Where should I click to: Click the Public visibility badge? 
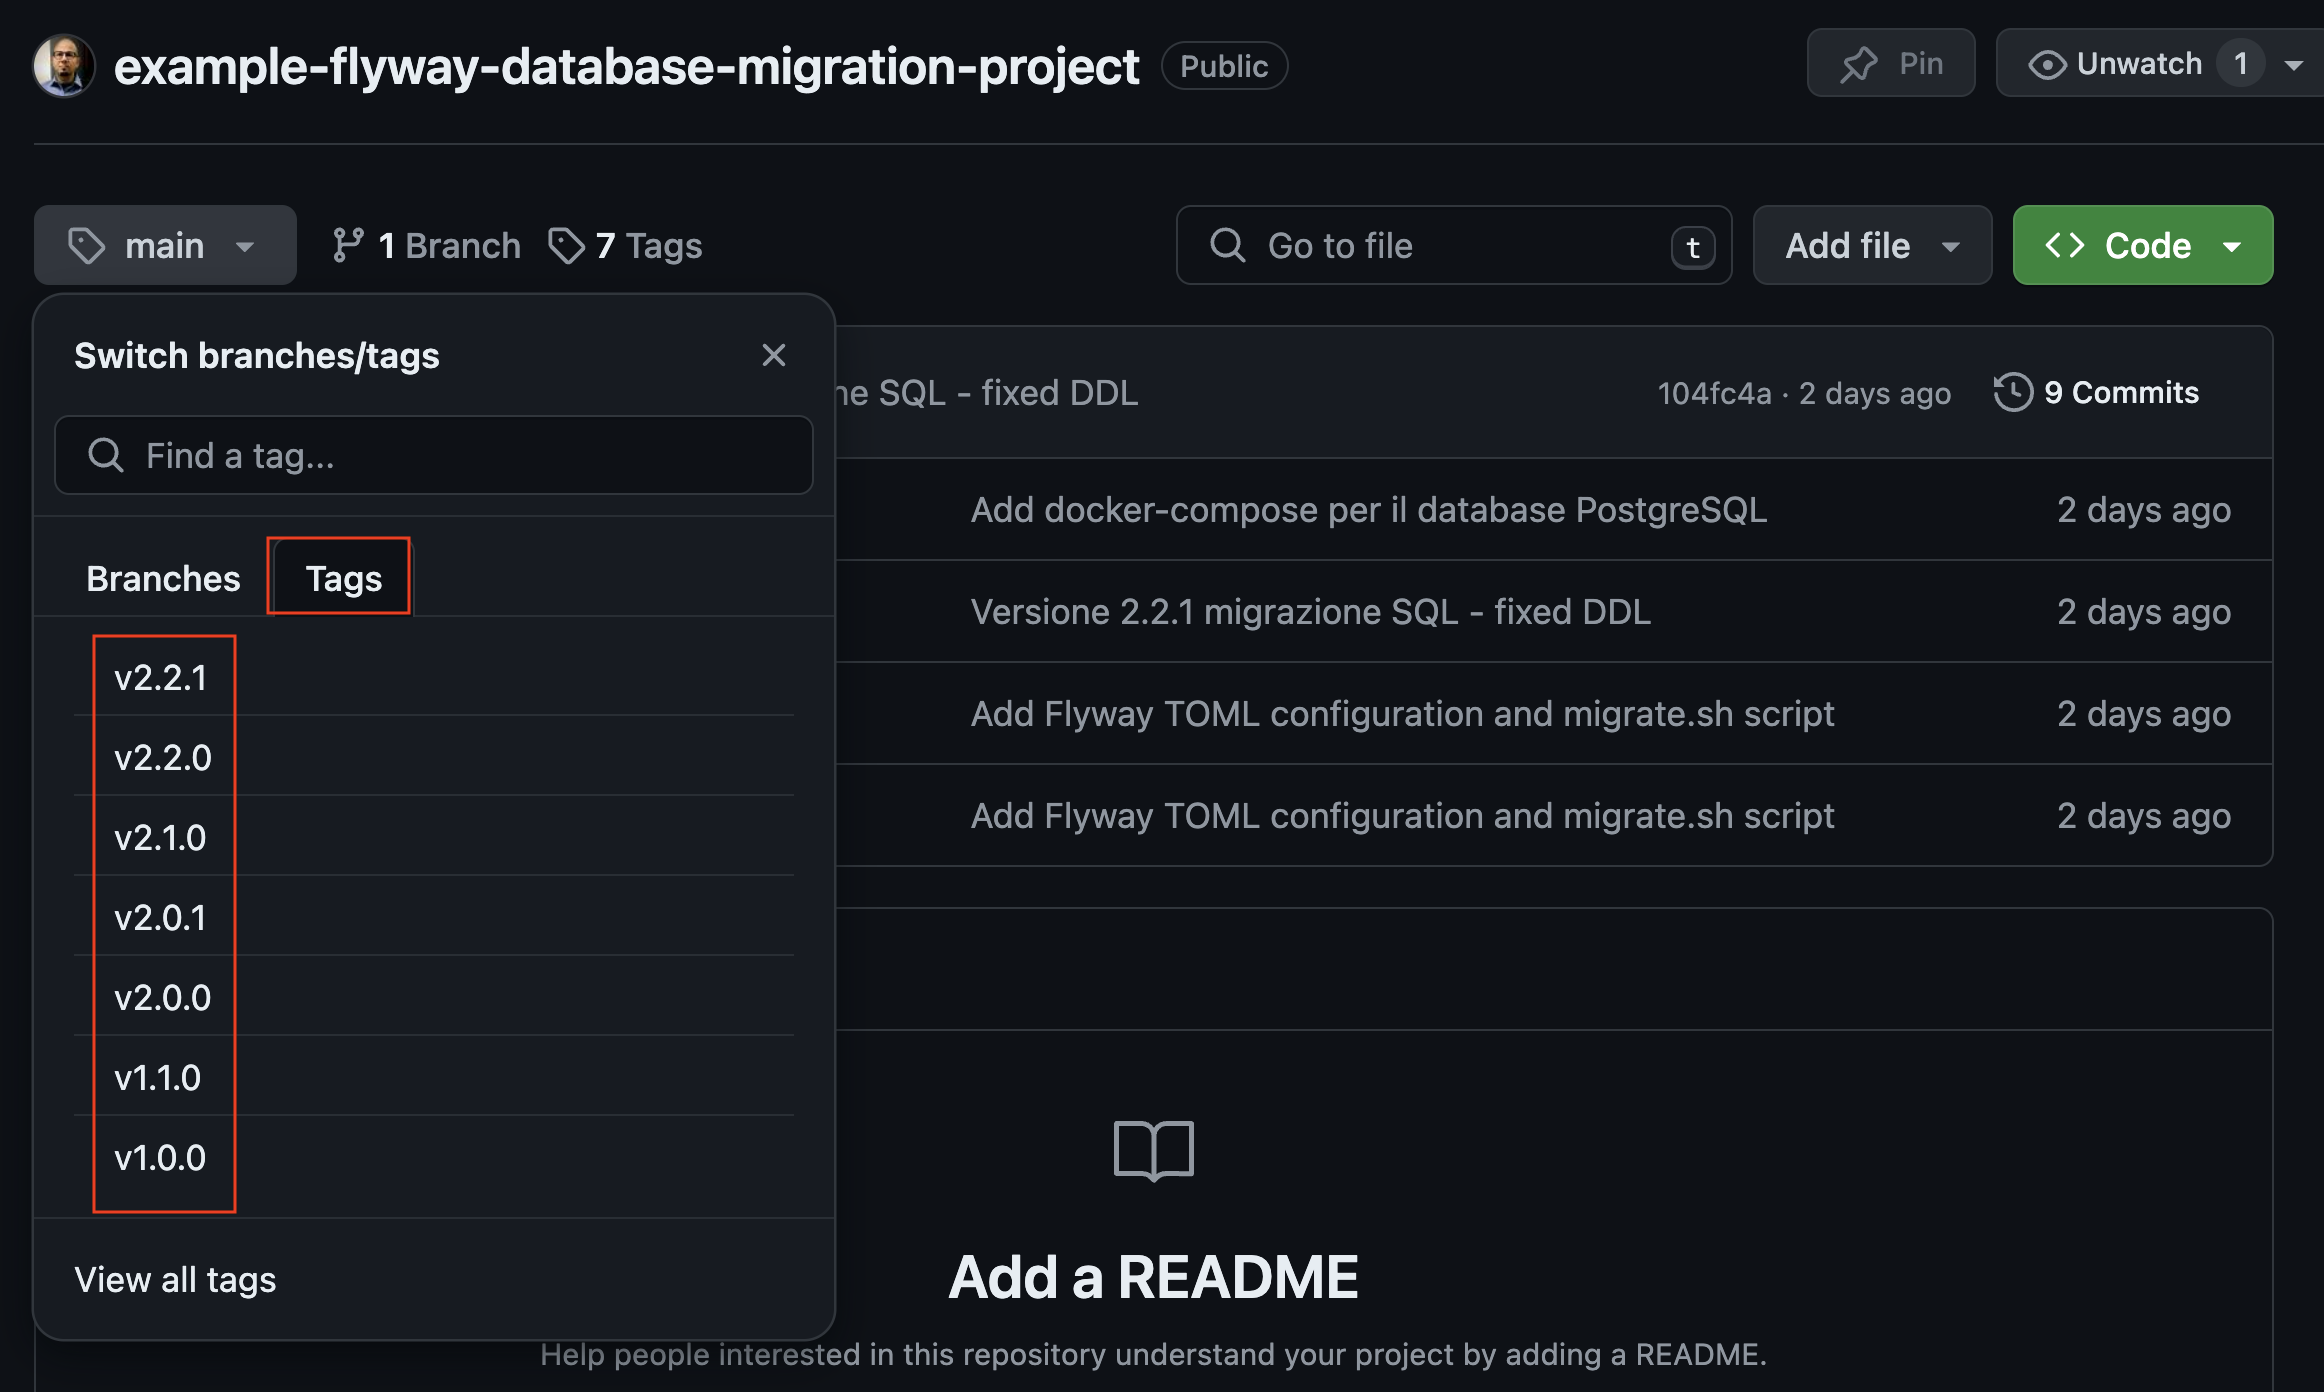1224,66
